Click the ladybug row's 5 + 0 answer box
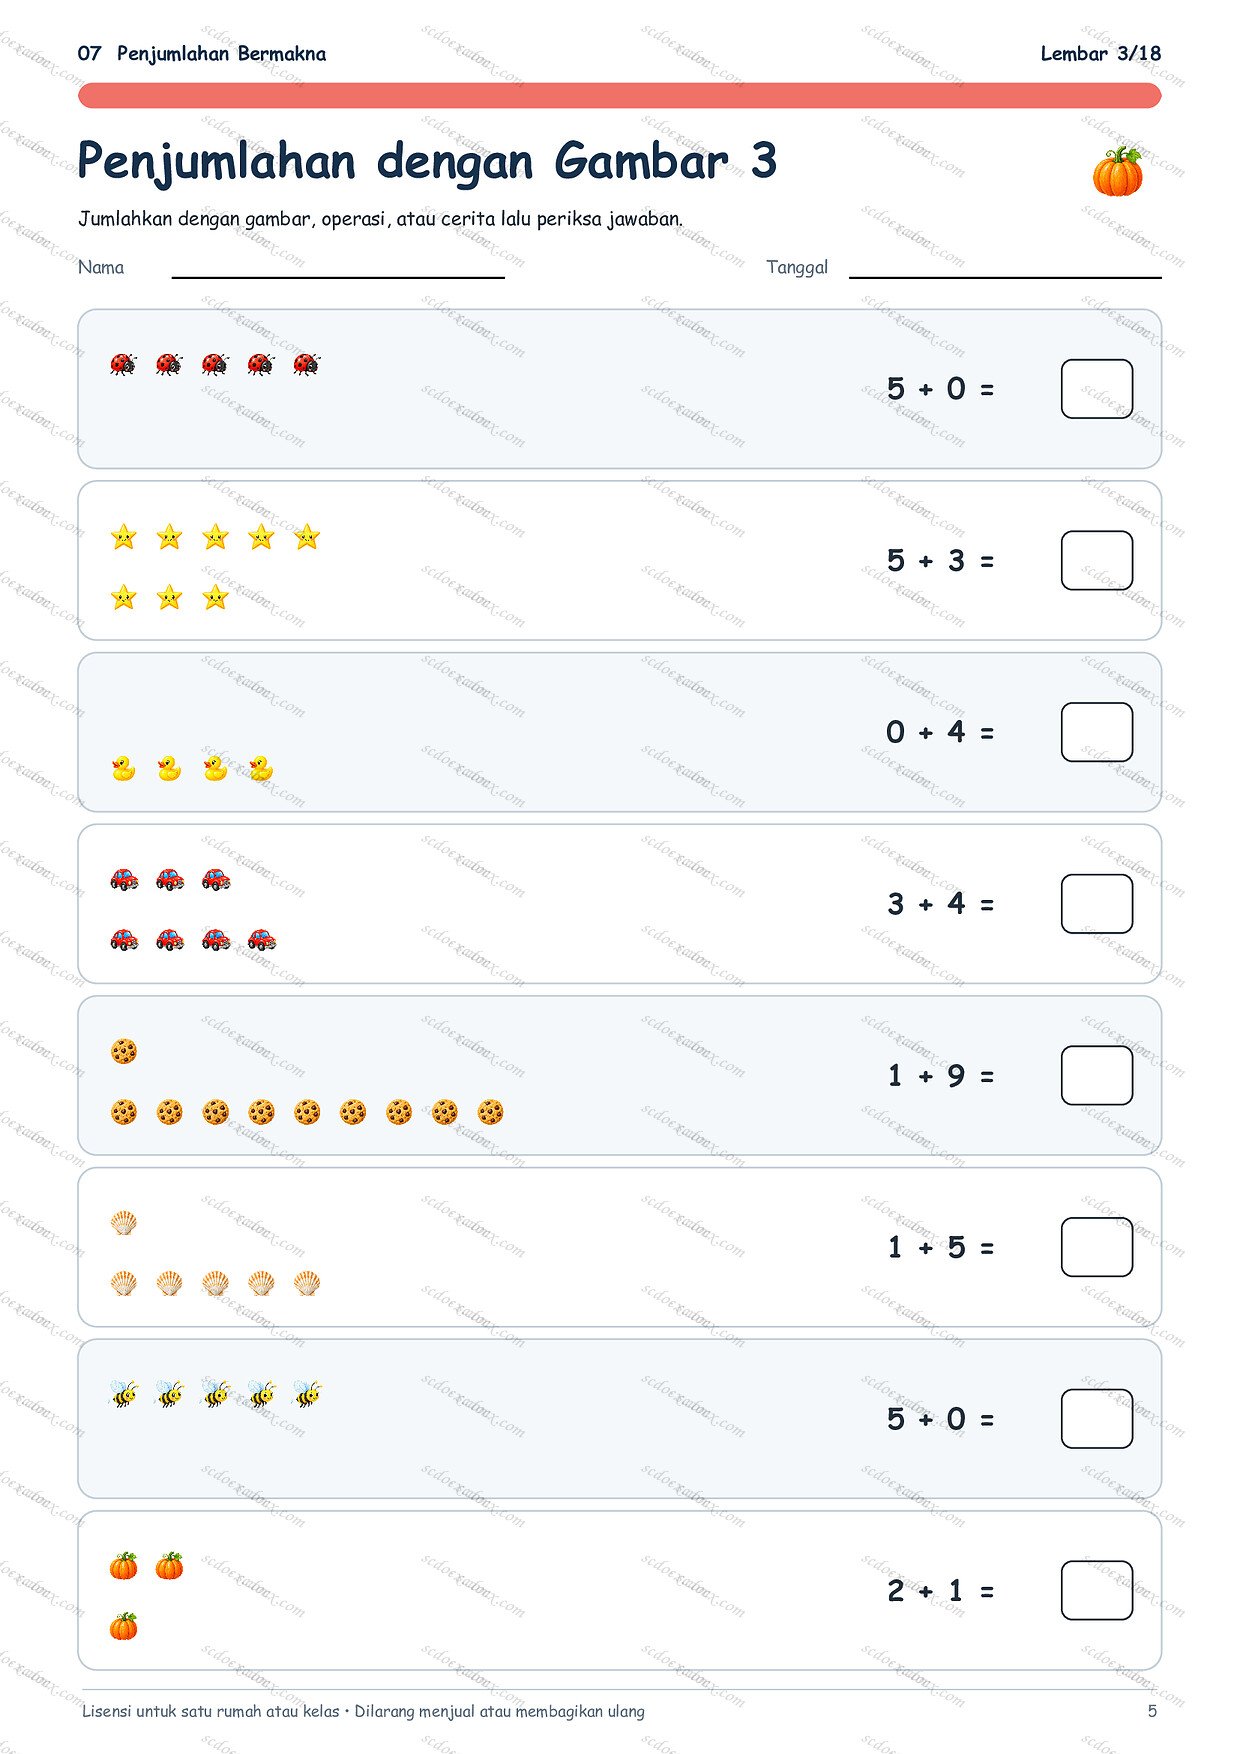This screenshot has height=1754, width=1240. [1097, 389]
